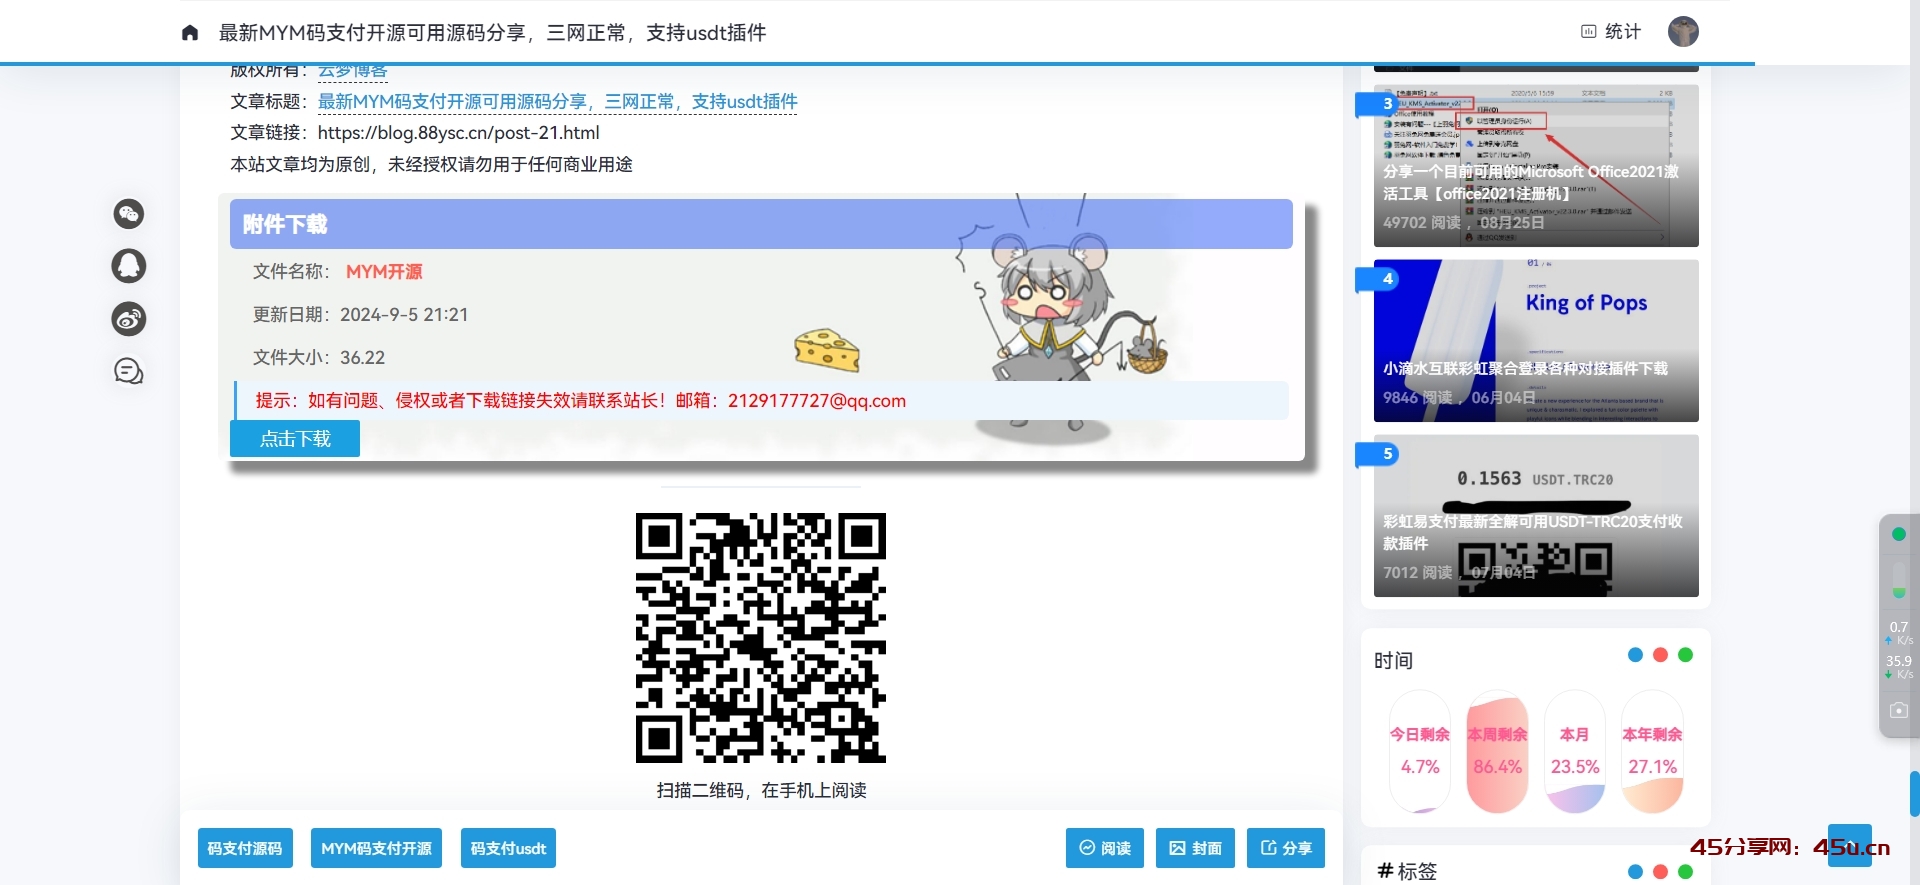
Task: Open the user avatar in header
Action: tap(1683, 31)
